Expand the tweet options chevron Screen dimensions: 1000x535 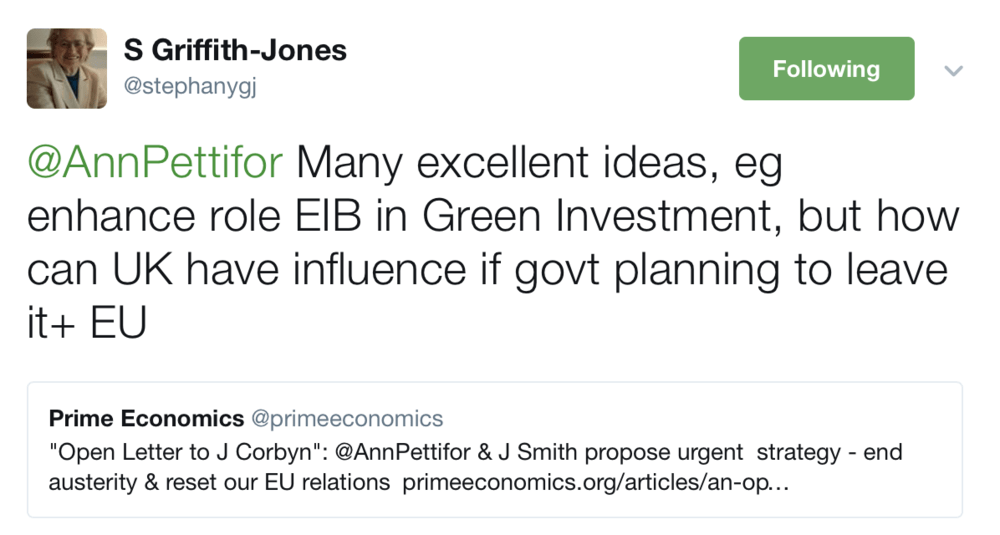tap(954, 71)
